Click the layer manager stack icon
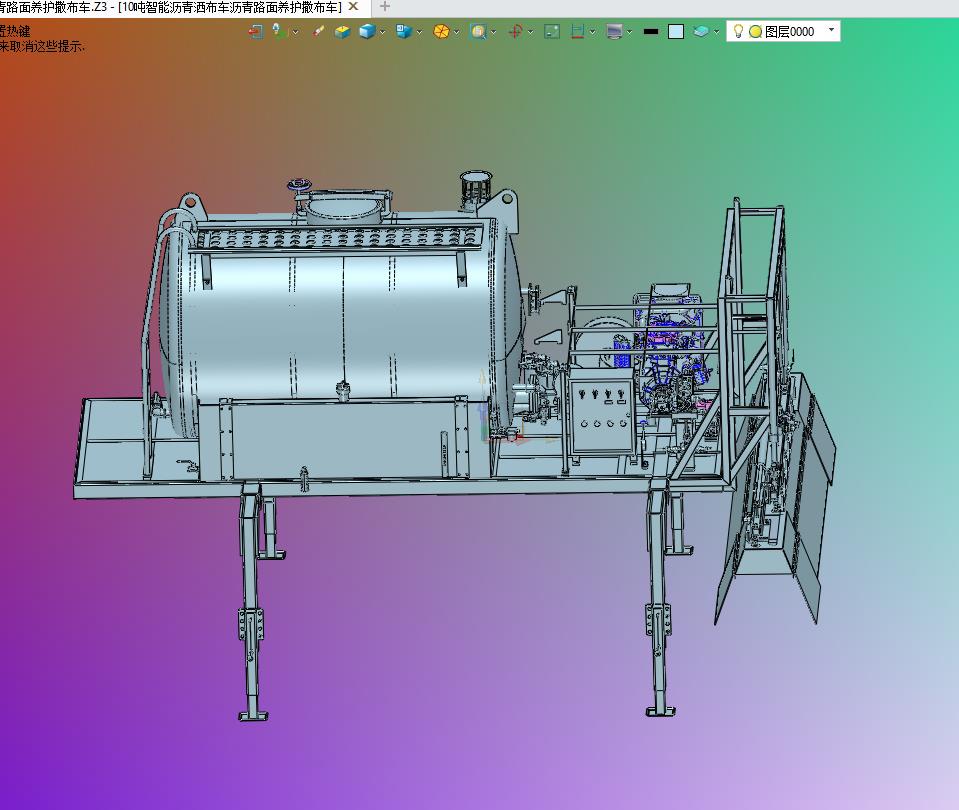 (701, 31)
